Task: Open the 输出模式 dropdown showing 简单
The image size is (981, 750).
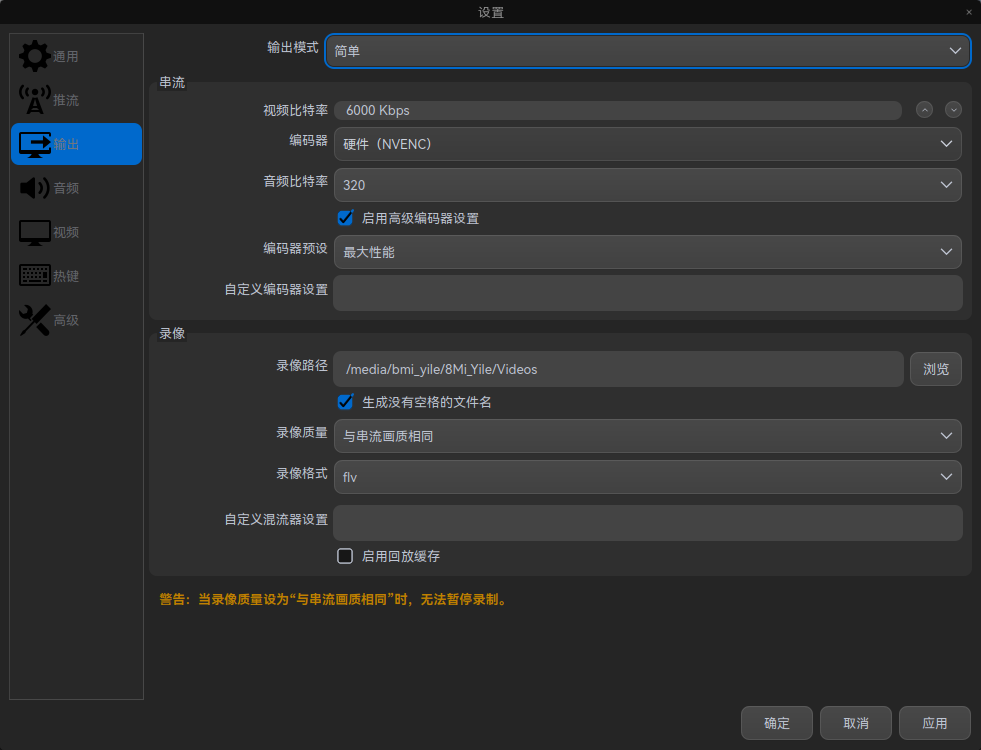Action: pyautogui.click(x=648, y=51)
